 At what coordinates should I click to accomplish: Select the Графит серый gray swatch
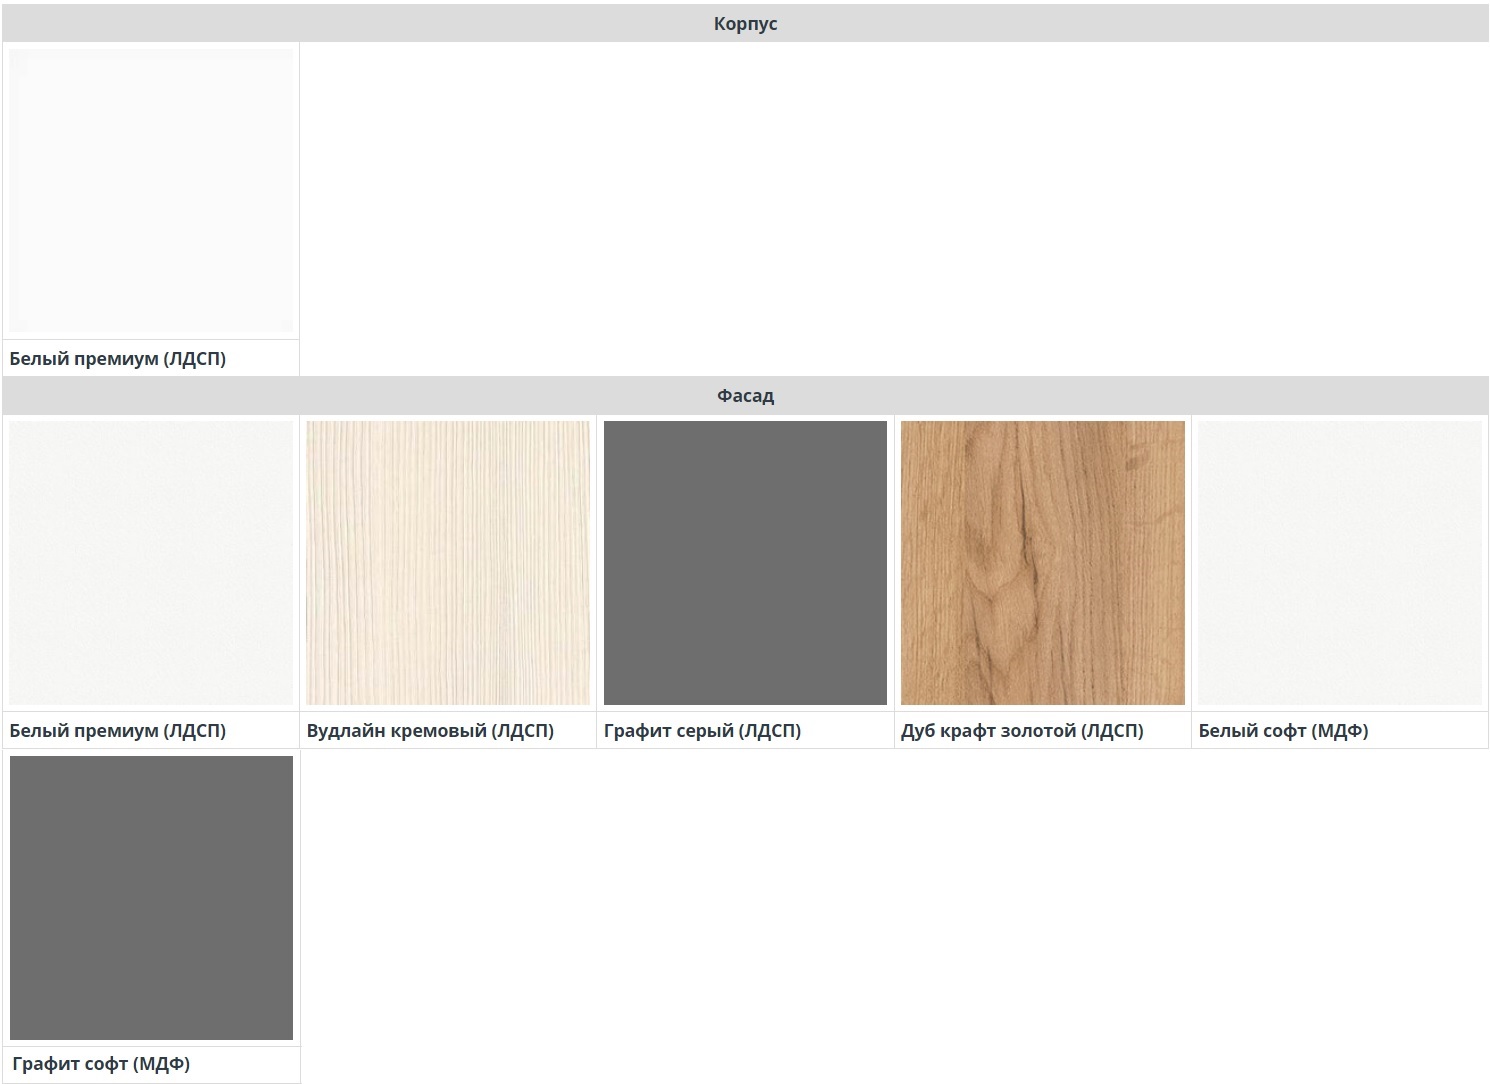tap(745, 563)
